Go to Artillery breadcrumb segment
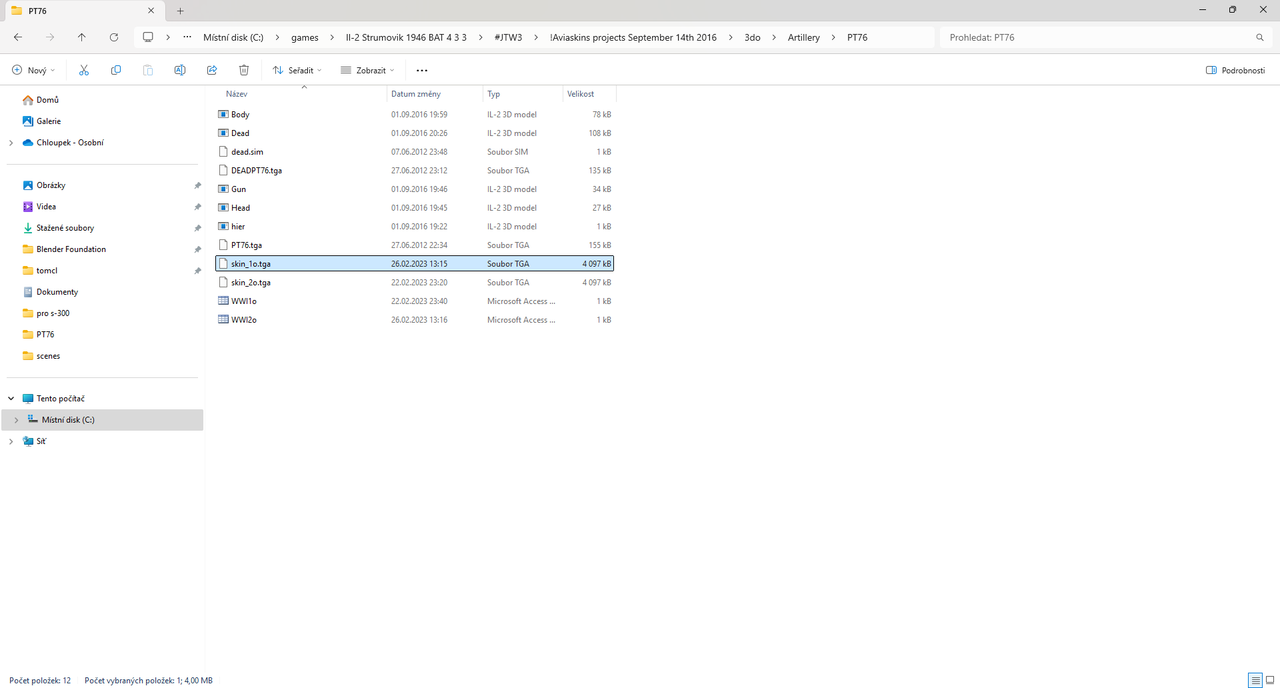This screenshot has width=1280, height=688. pyautogui.click(x=803, y=37)
